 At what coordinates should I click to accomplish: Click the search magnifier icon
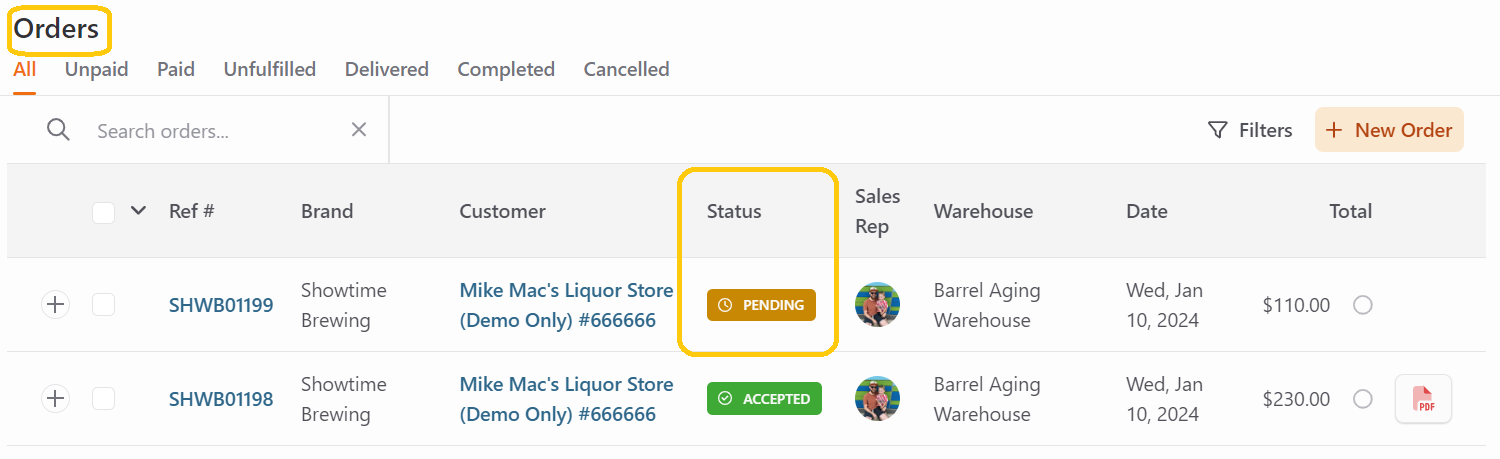coord(58,130)
